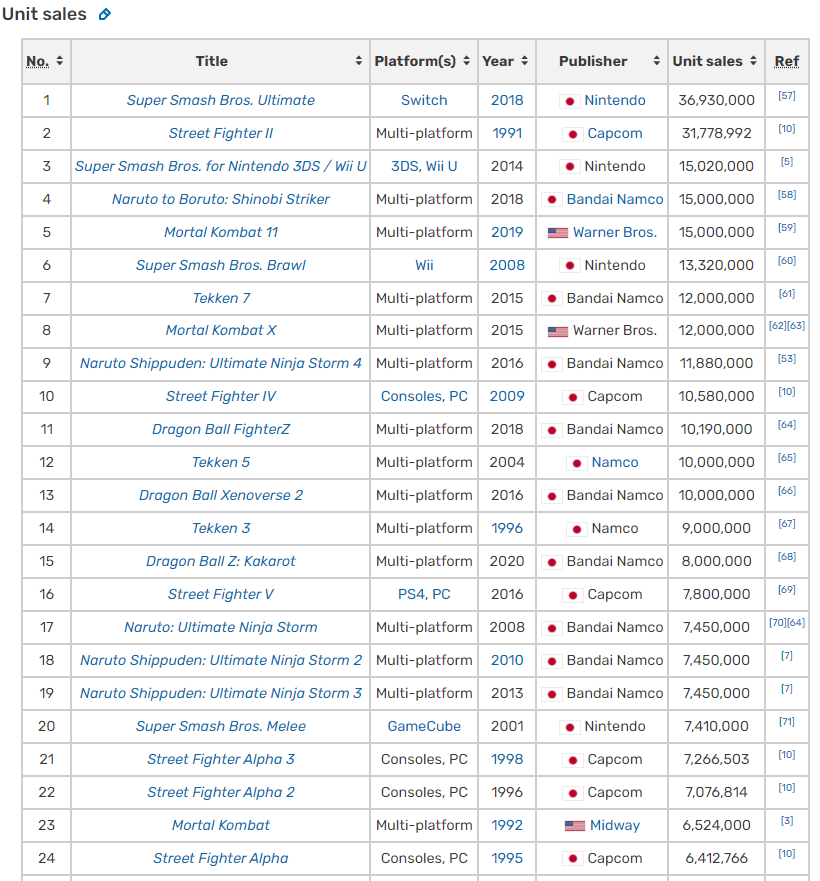Click the Japan flag beside Capcom in Street Fighter II row

tap(572, 134)
